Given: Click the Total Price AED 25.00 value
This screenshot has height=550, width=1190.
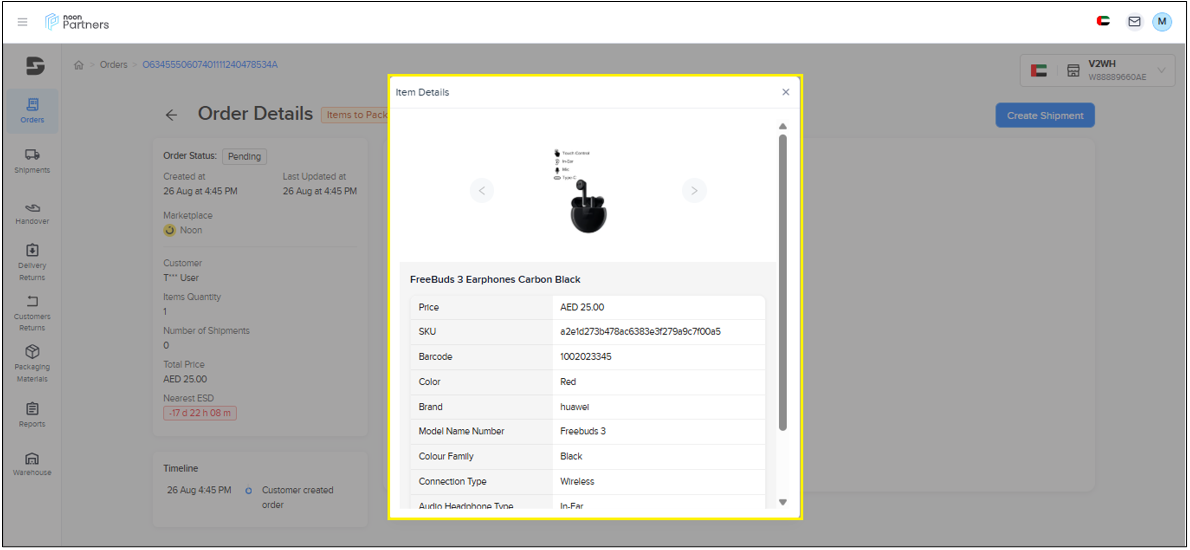Looking at the screenshot, I should (185, 379).
